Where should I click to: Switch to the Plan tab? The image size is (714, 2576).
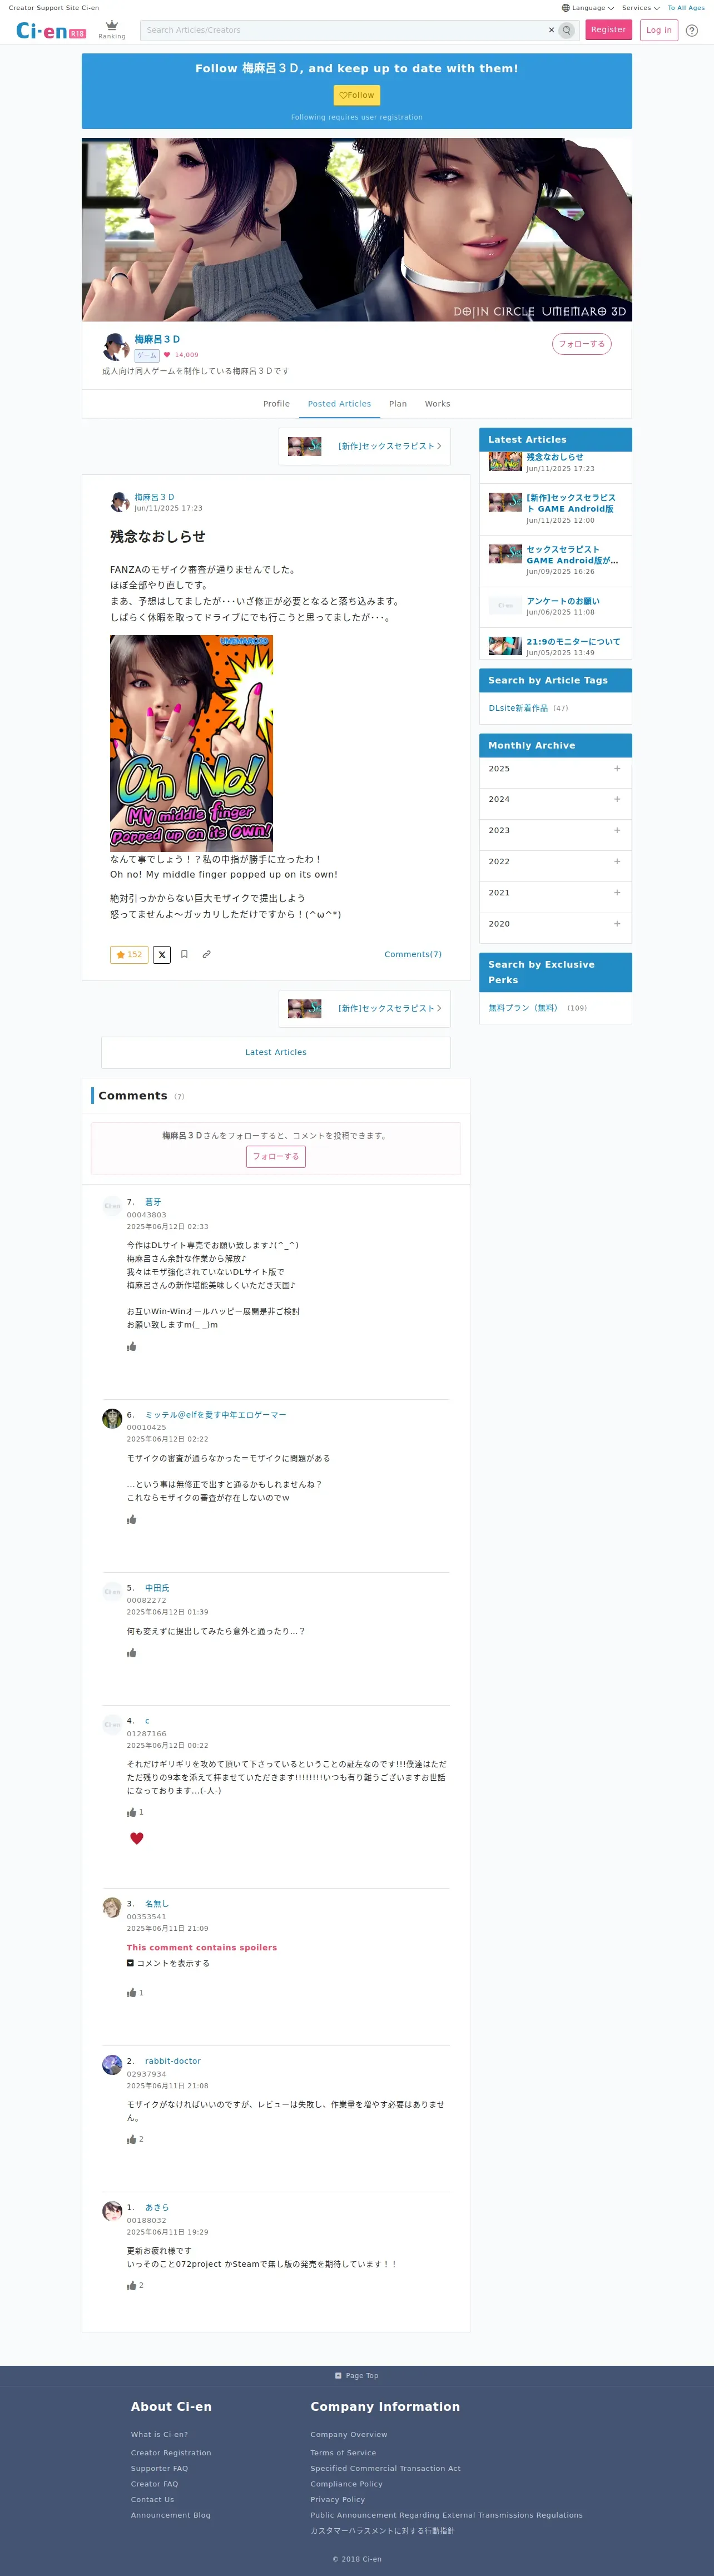[398, 404]
